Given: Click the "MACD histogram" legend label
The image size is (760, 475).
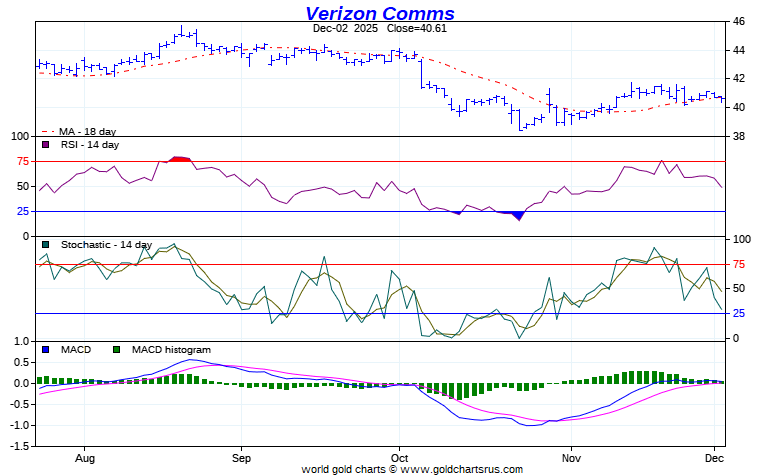Looking at the screenshot, I should pos(171,349).
